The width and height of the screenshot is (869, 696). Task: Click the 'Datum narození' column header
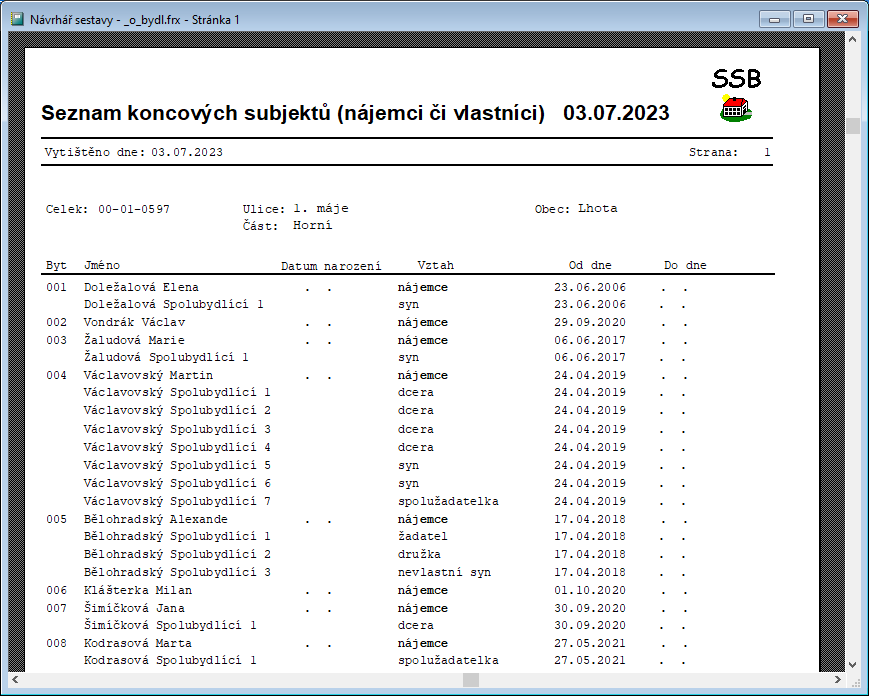point(331,266)
